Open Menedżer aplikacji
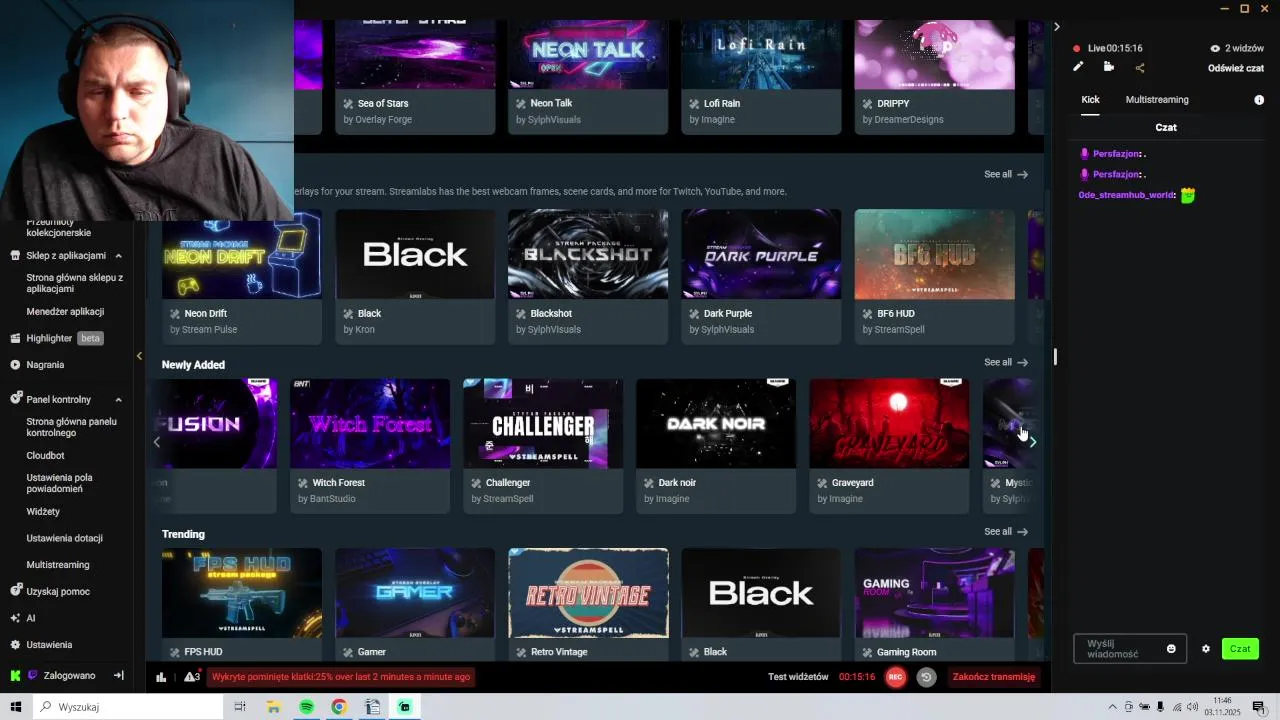The image size is (1280, 720). [65, 311]
